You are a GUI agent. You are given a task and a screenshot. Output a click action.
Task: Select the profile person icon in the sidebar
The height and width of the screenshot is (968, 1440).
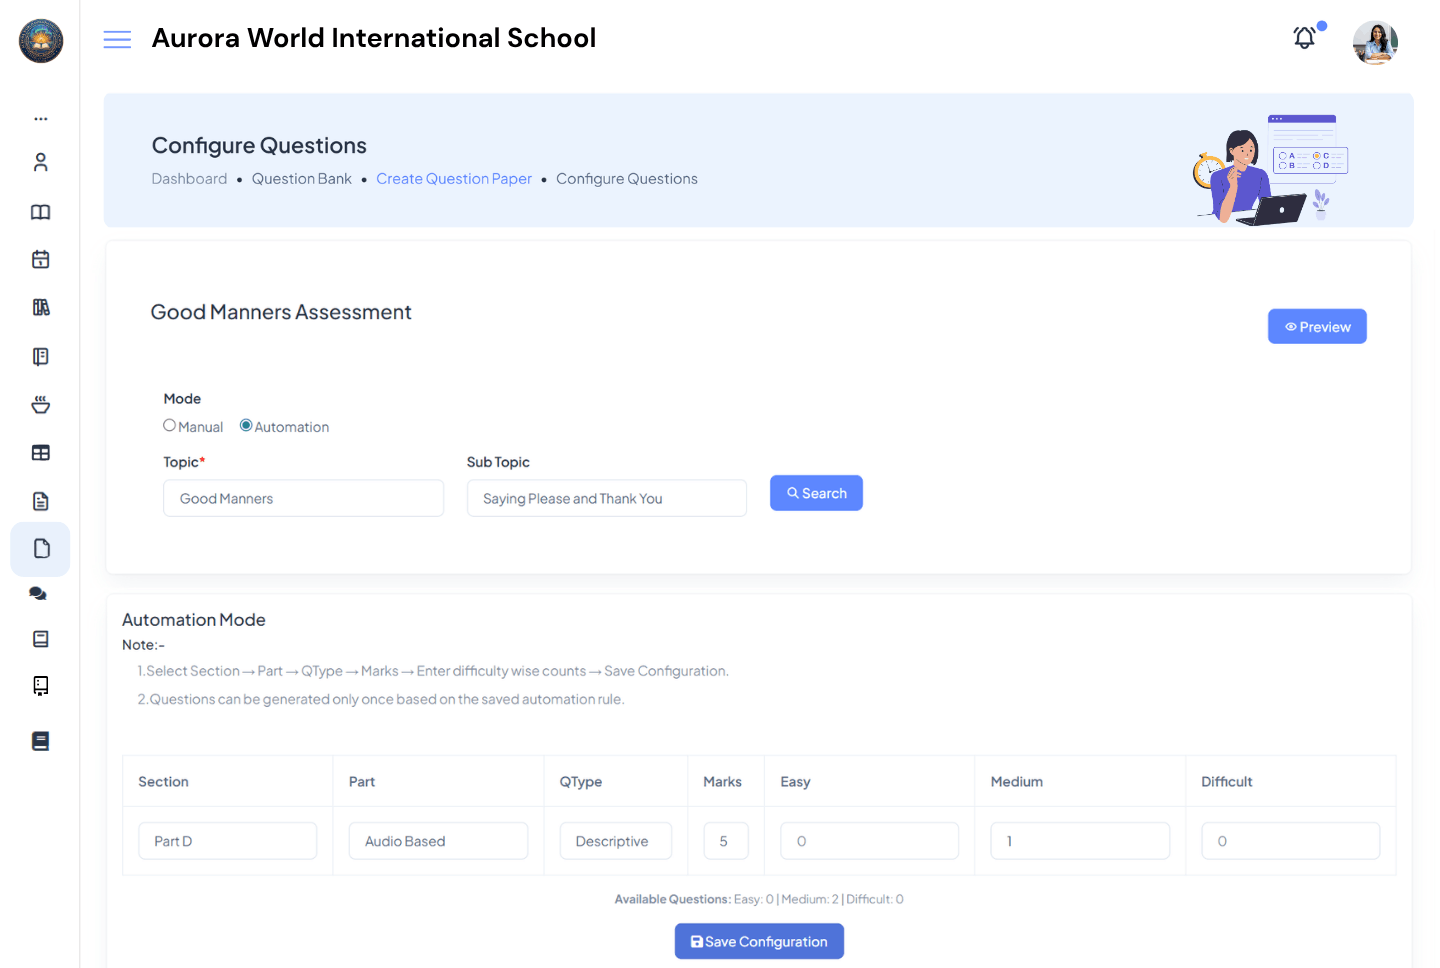(40, 161)
